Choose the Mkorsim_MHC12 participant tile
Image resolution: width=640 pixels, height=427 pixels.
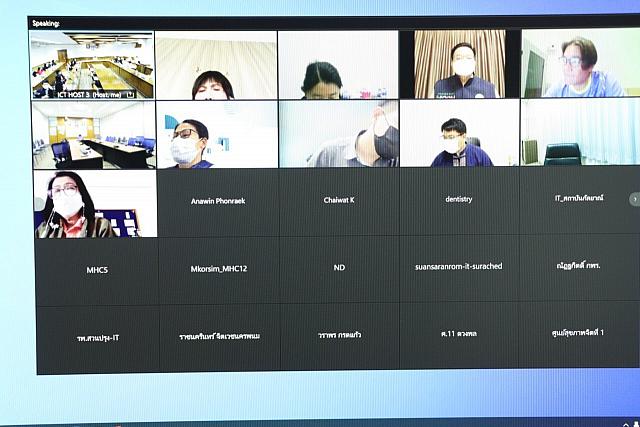[218, 269]
